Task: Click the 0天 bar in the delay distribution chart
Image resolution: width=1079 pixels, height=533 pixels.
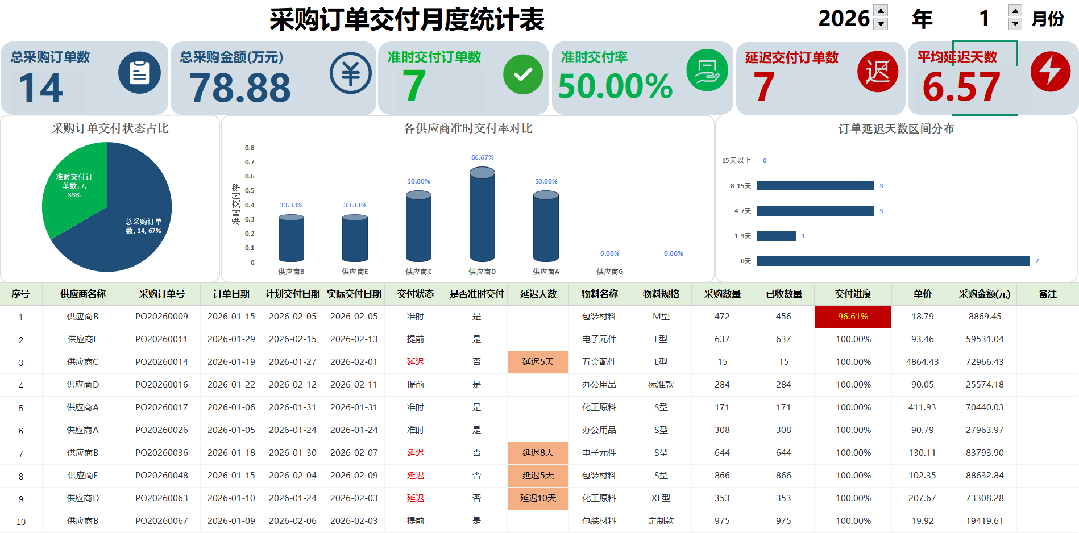Action: coord(893,261)
